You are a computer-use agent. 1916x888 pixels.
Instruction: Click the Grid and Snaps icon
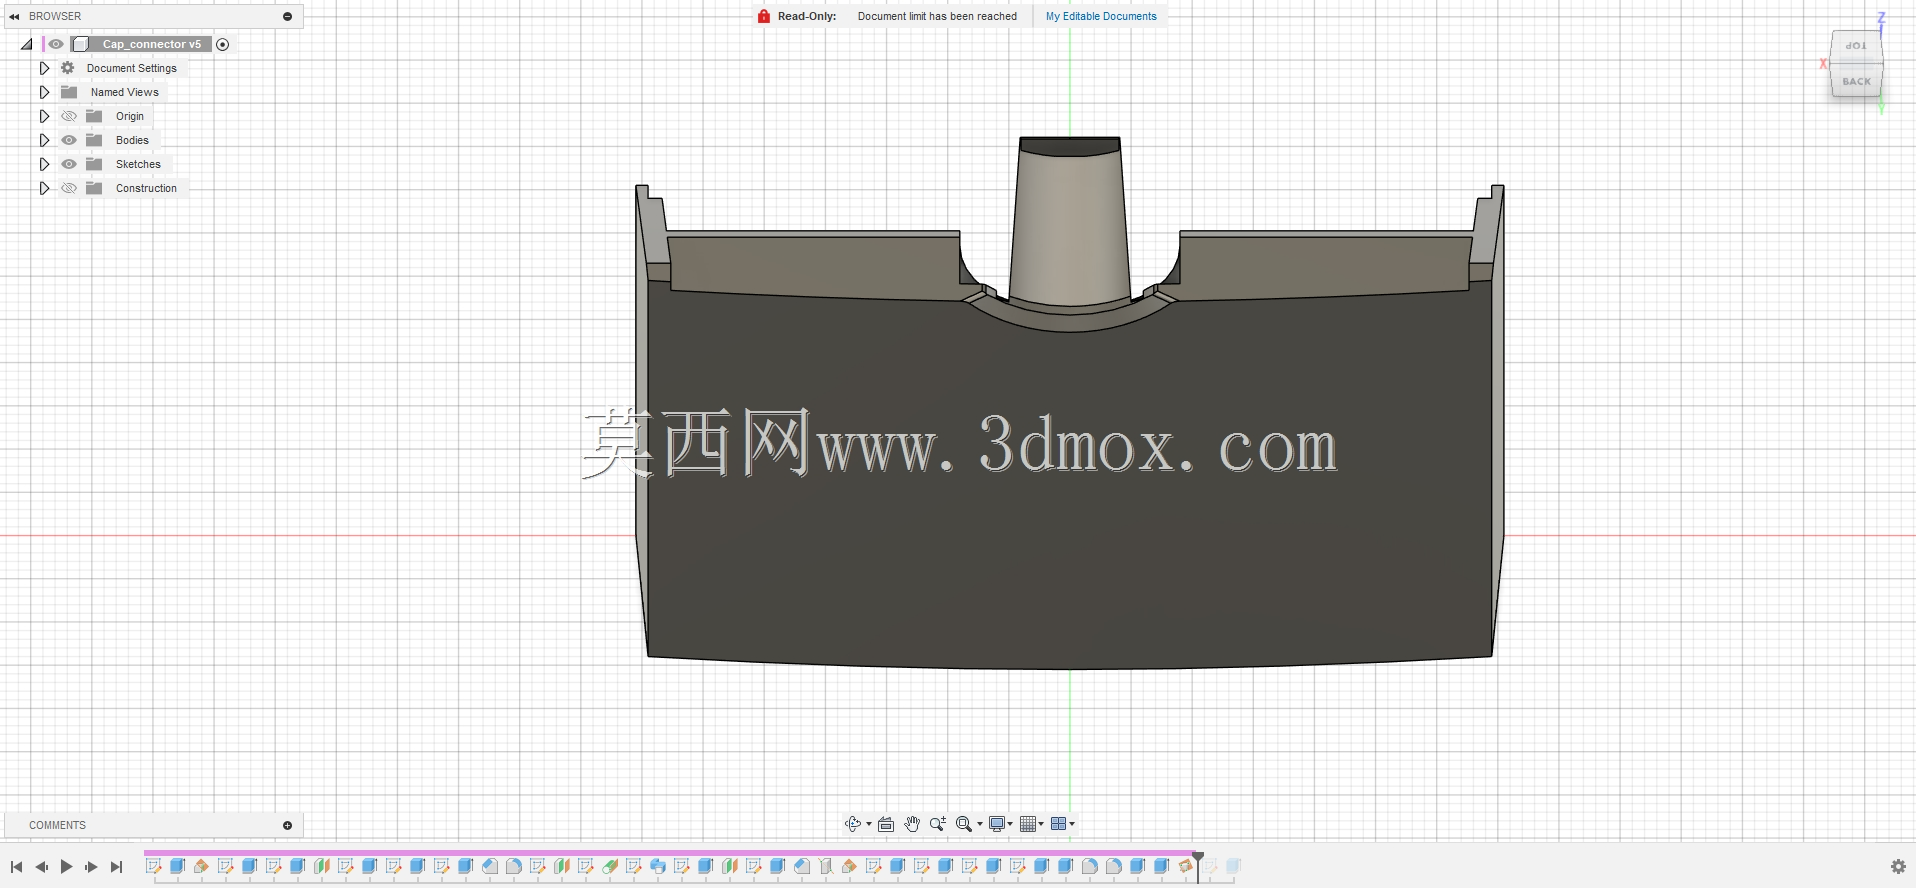(x=1028, y=824)
